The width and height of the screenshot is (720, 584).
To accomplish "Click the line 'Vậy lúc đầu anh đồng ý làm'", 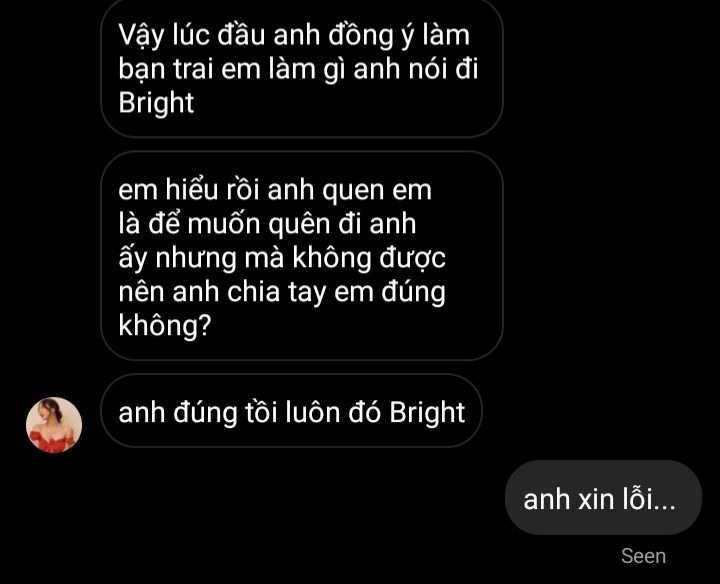I will coord(294,35).
